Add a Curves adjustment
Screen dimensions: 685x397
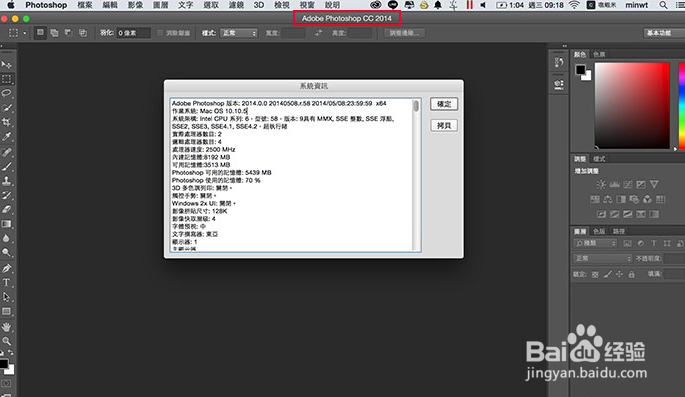point(628,184)
